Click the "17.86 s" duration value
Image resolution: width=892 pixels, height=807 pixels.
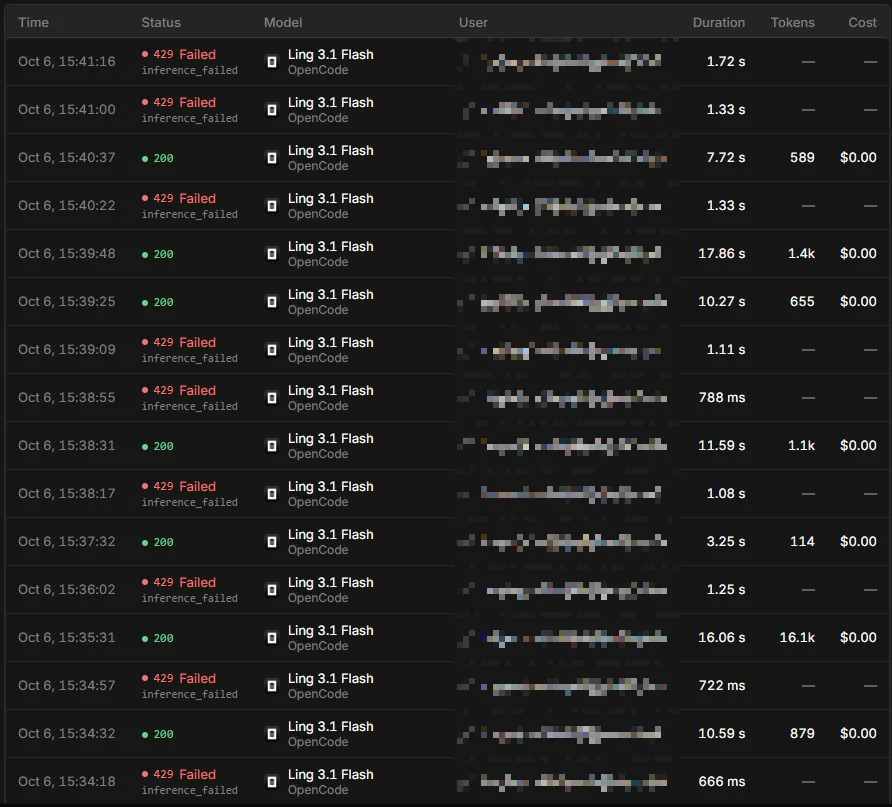pyautogui.click(x=721, y=254)
